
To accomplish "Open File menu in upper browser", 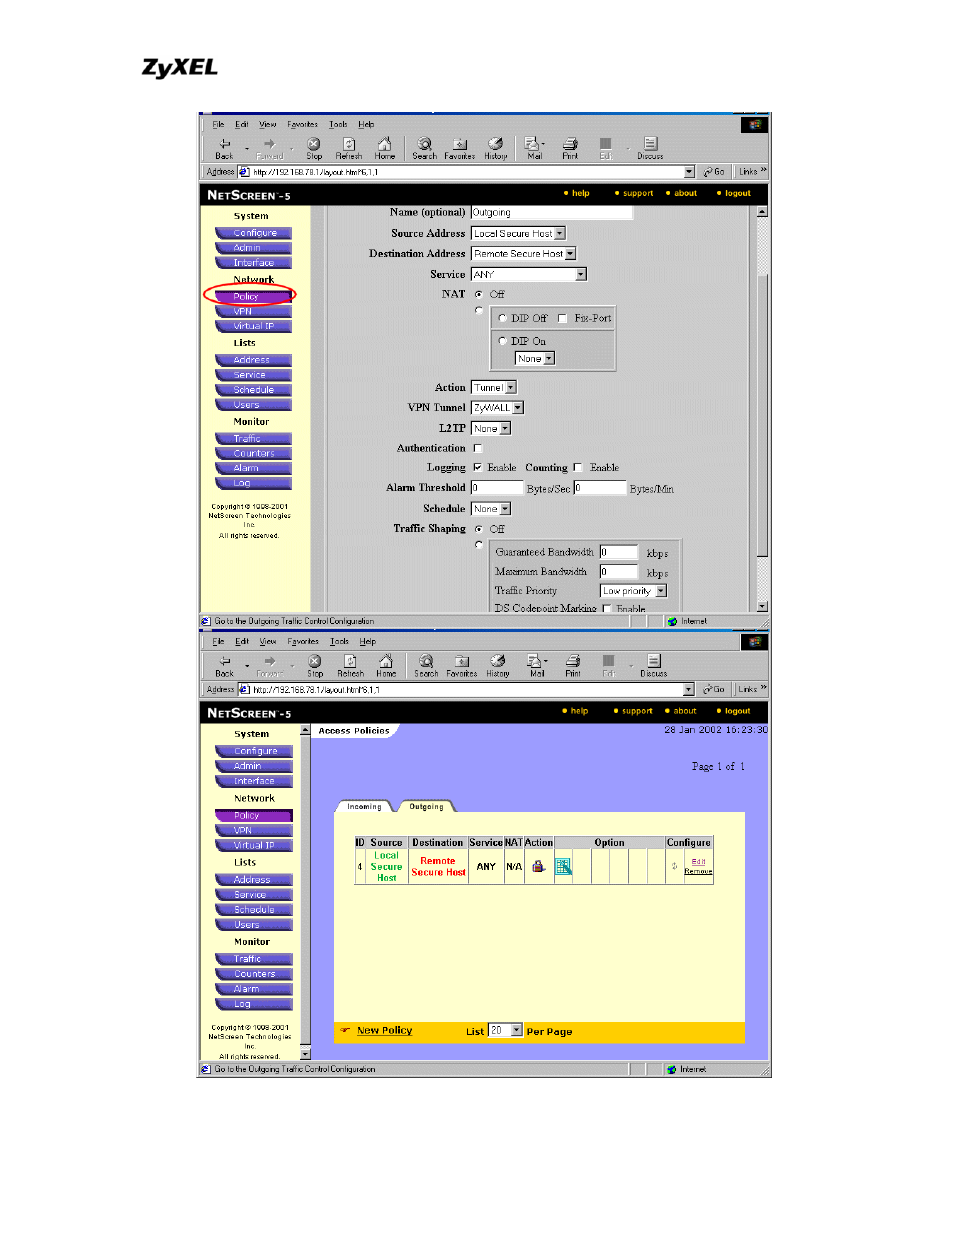I will point(218,125).
